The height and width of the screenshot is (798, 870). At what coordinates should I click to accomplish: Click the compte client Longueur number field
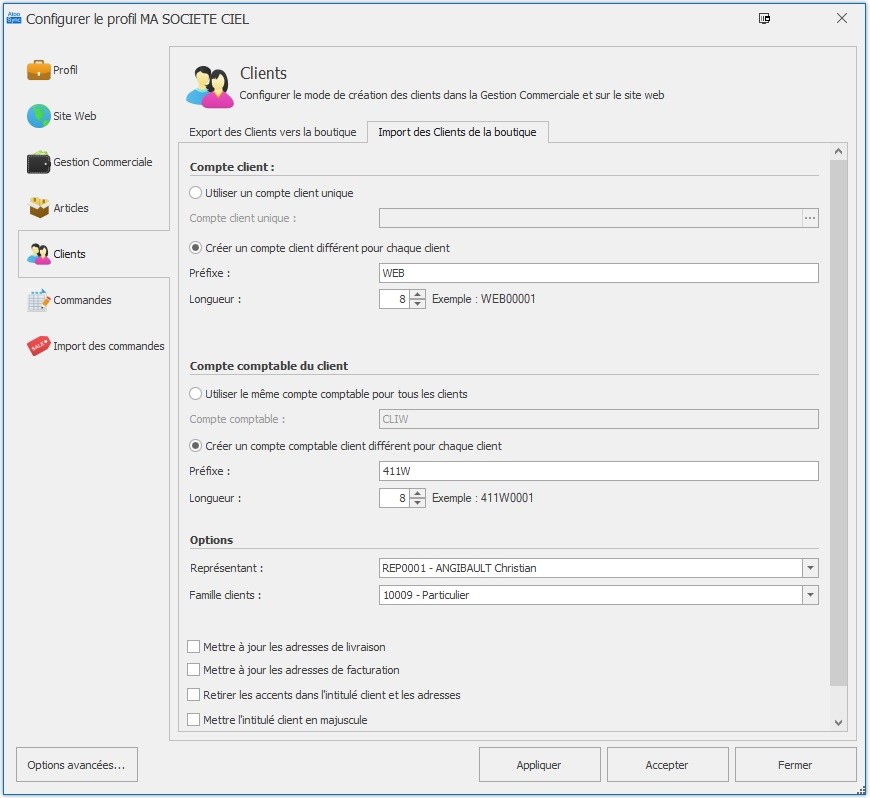[394, 299]
